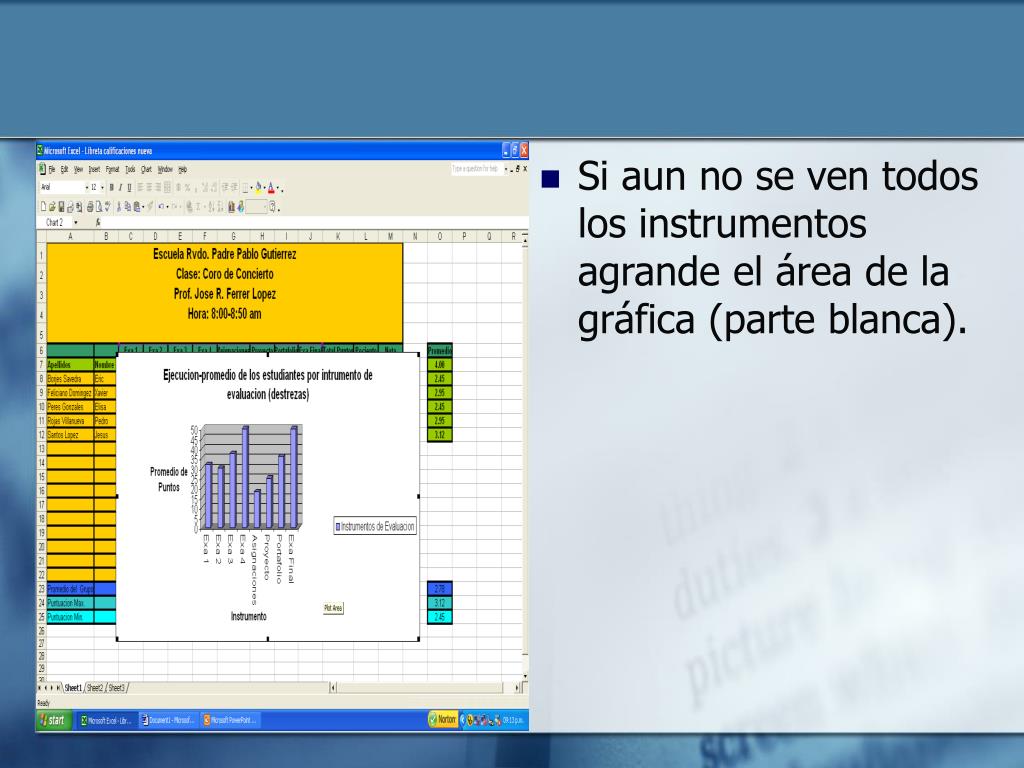Expand the Undo history arrow
Image resolution: width=1024 pixels, height=768 pixels.
(167, 207)
